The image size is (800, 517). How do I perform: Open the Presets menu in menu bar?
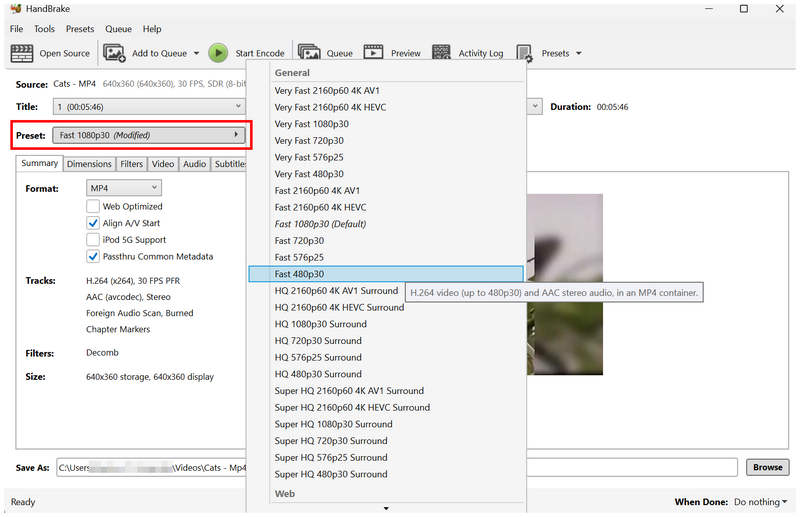80,29
